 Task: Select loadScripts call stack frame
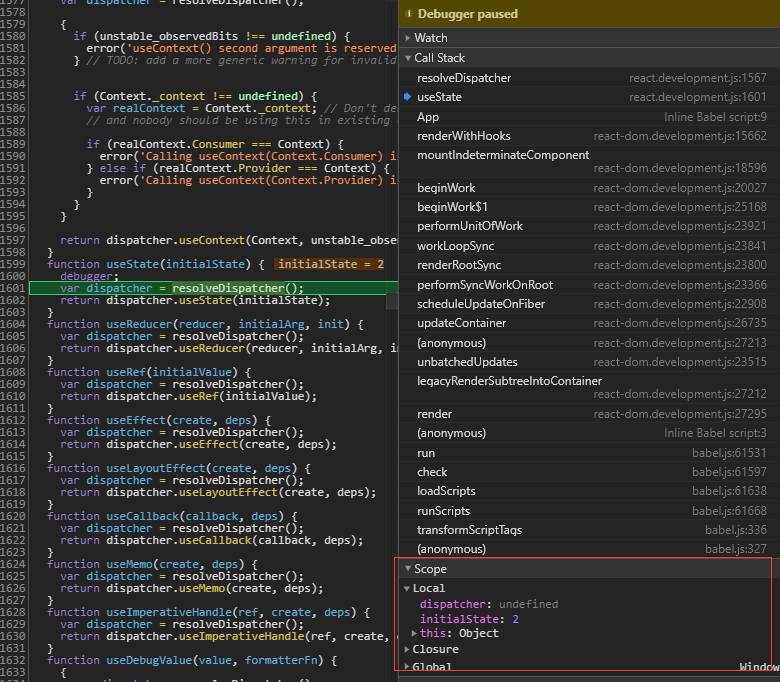click(589, 491)
